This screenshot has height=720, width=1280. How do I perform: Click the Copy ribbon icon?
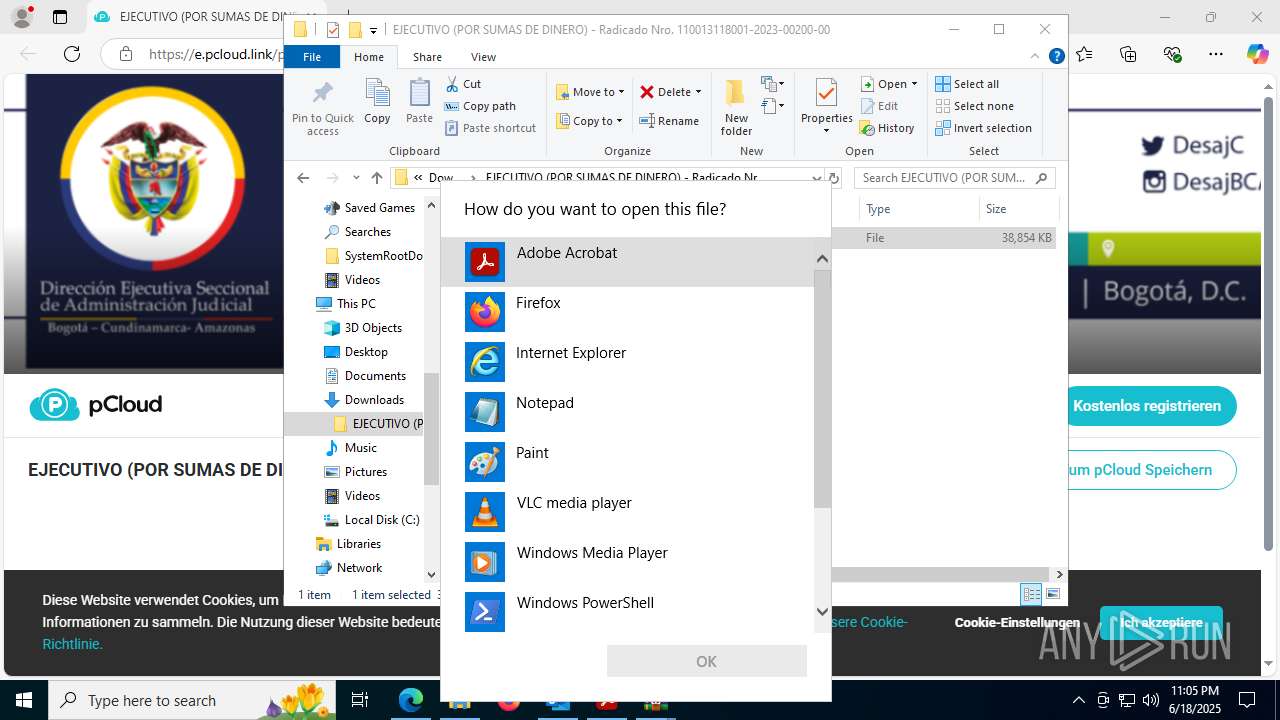(x=377, y=102)
